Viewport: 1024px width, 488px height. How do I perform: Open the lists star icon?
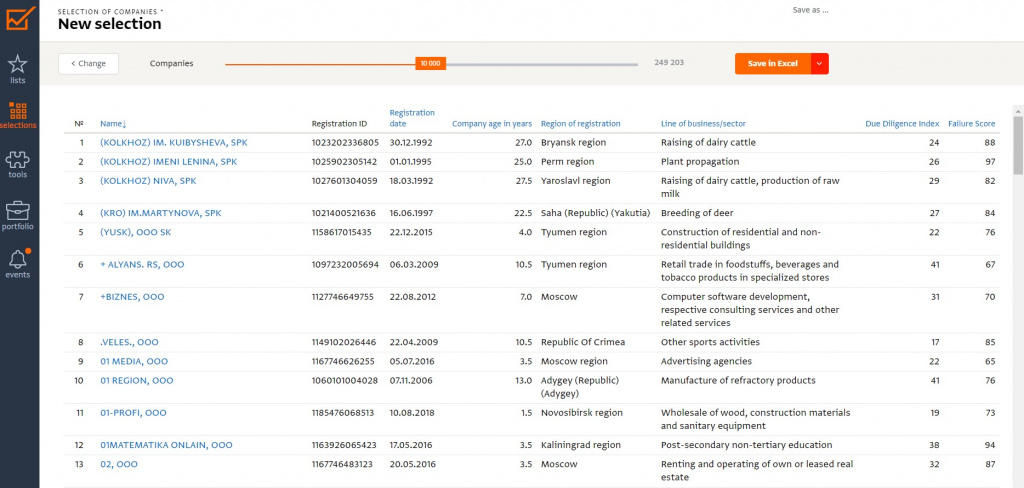pos(18,66)
